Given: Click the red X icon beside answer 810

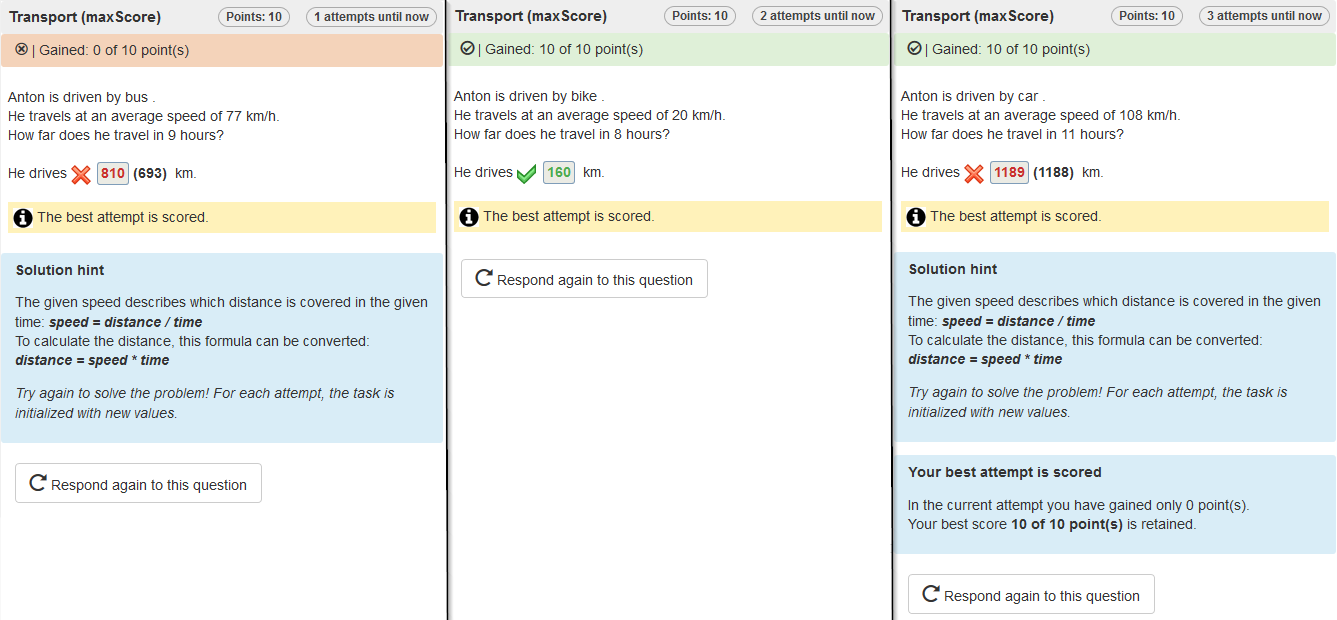Looking at the screenshot, I should click(81, 174).
